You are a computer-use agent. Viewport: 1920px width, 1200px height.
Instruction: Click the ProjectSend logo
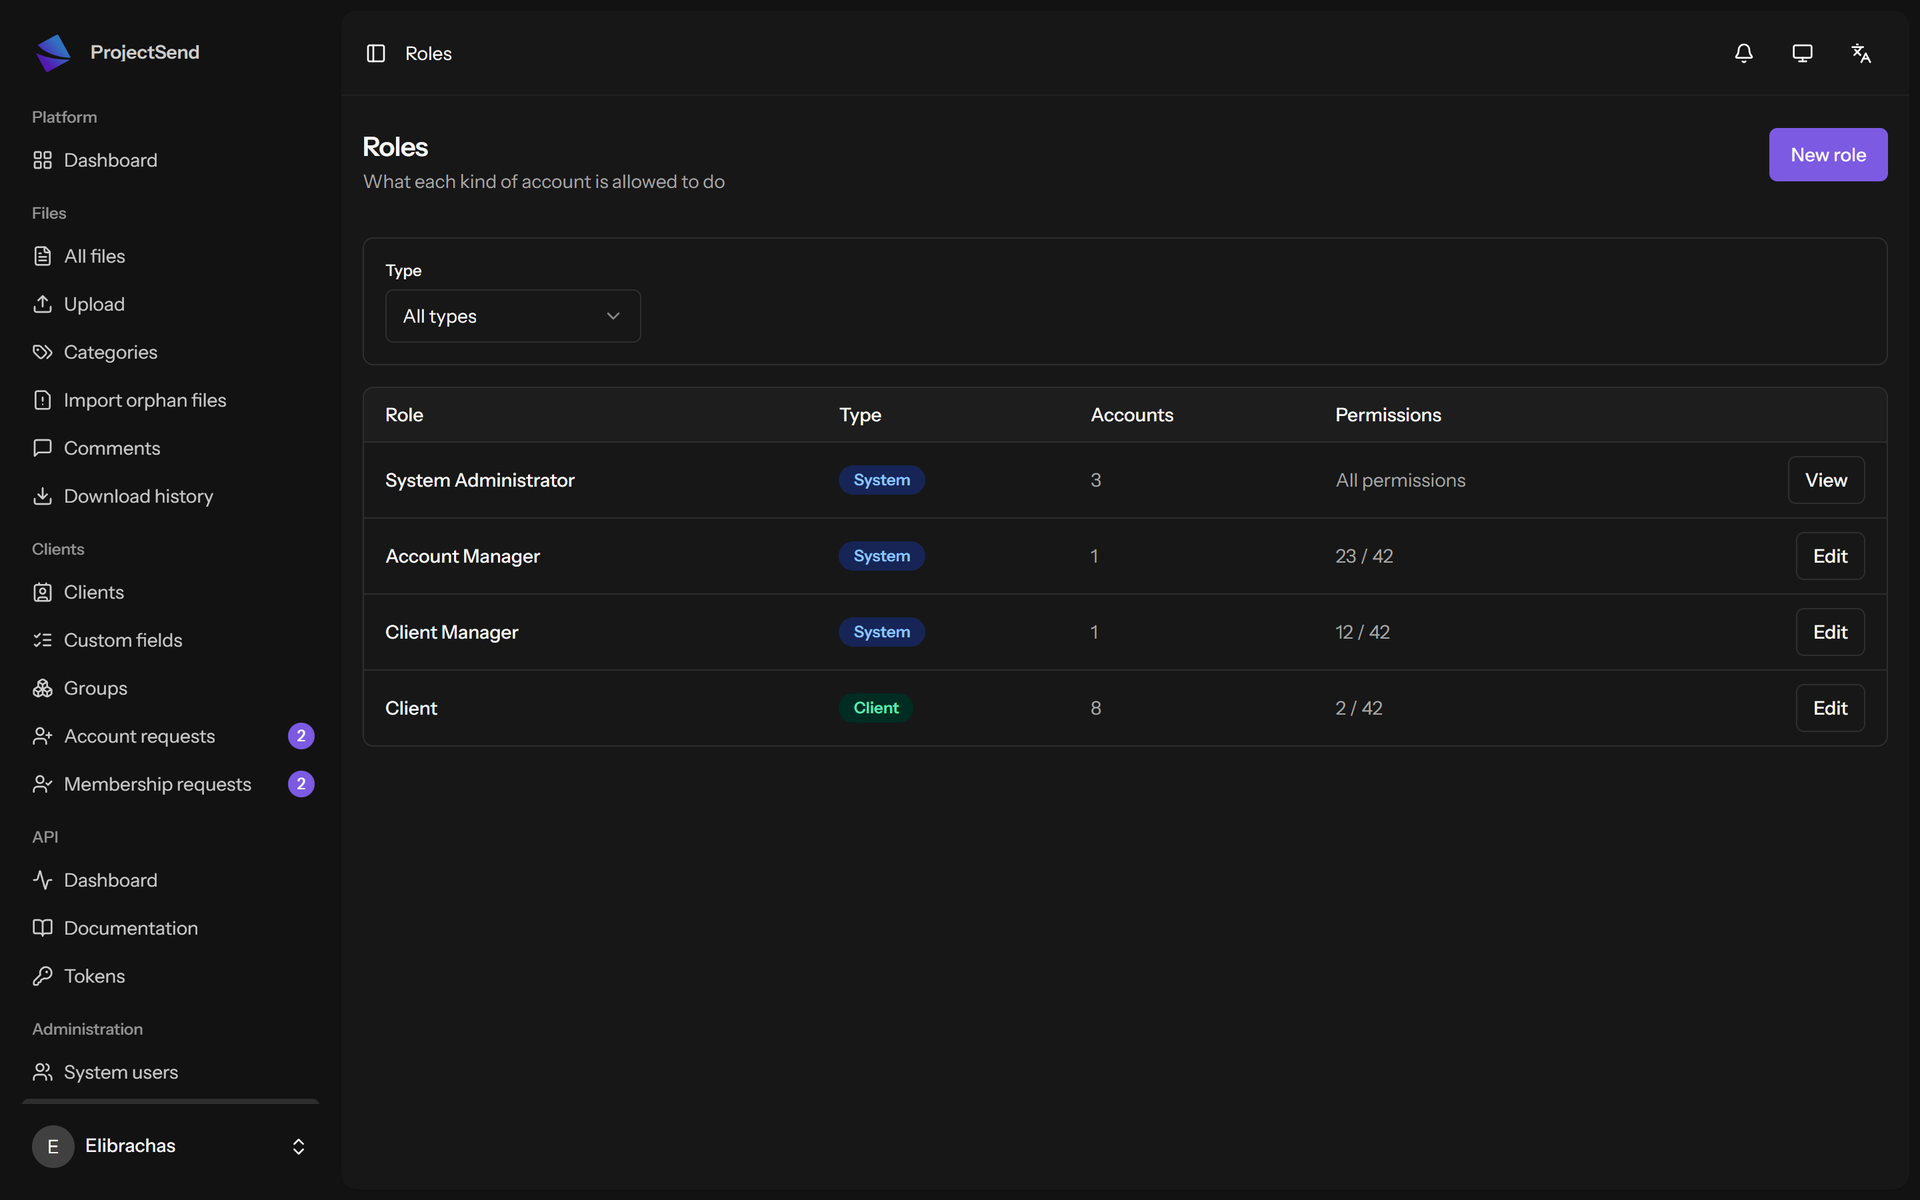point(53,52)
